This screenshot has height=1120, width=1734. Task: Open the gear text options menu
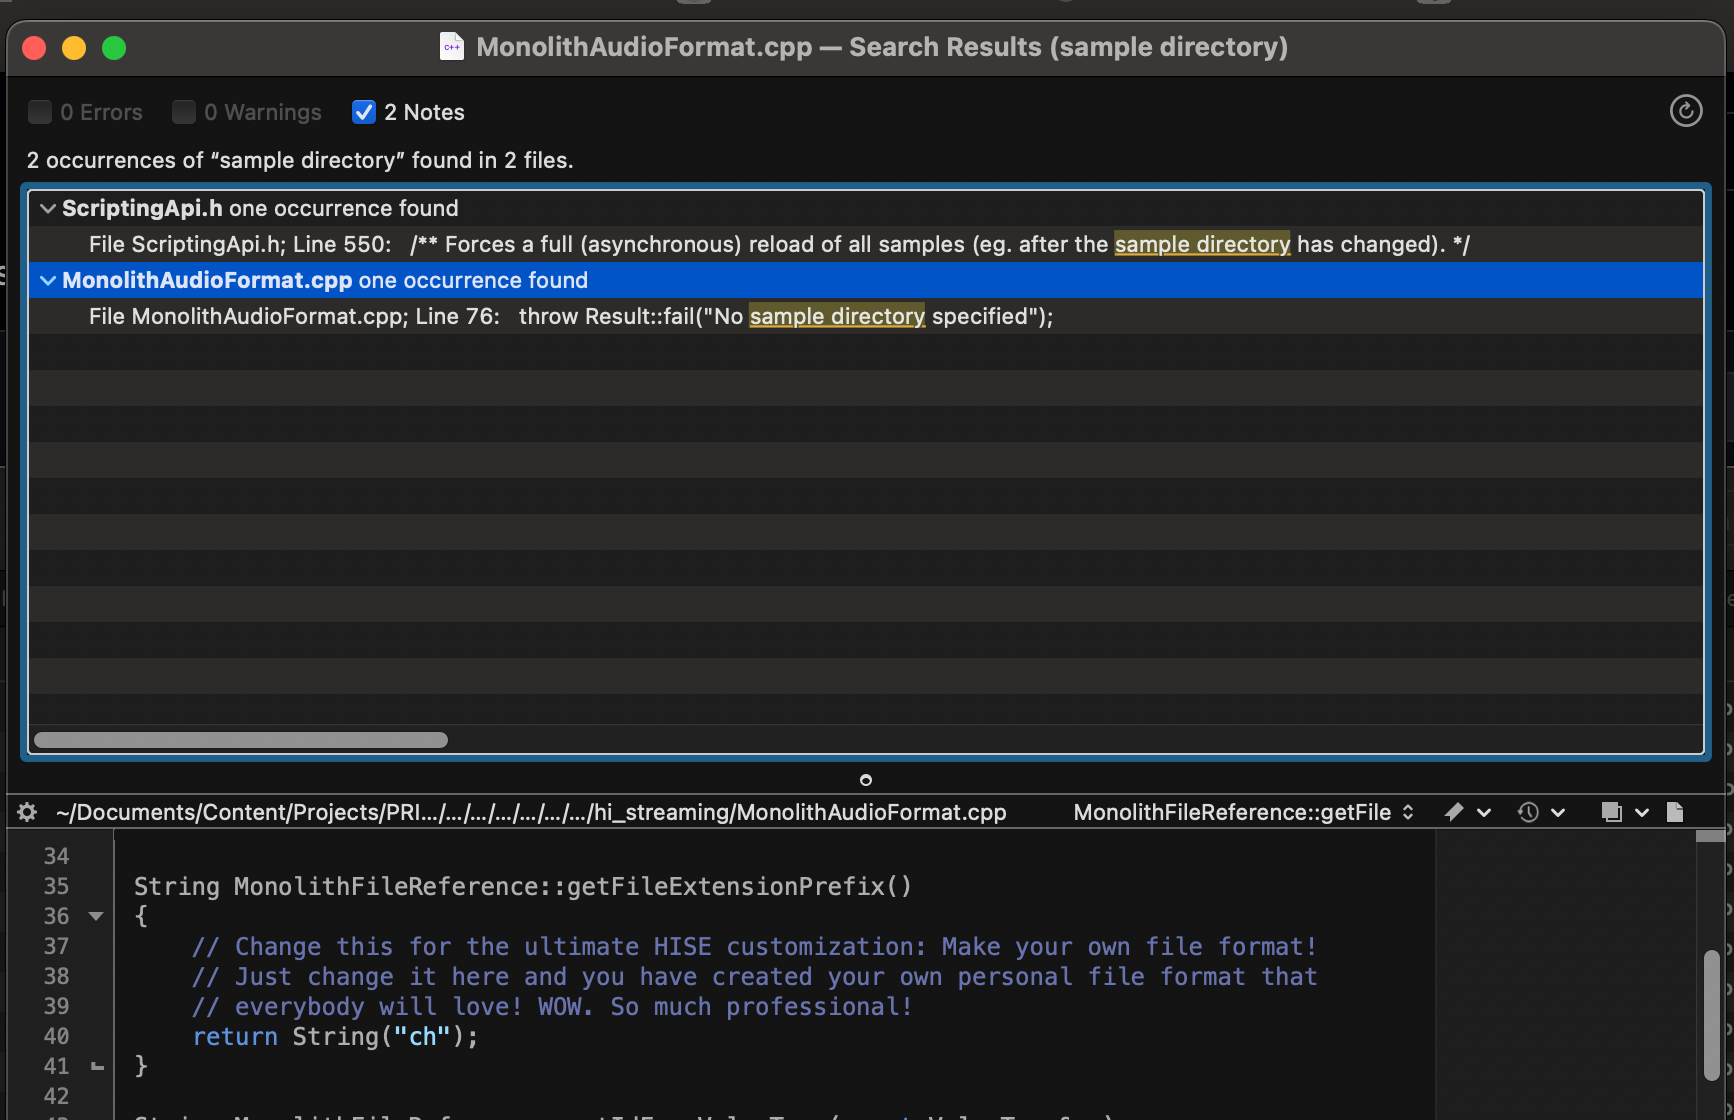pyautogui.click(x=27, y=812)
